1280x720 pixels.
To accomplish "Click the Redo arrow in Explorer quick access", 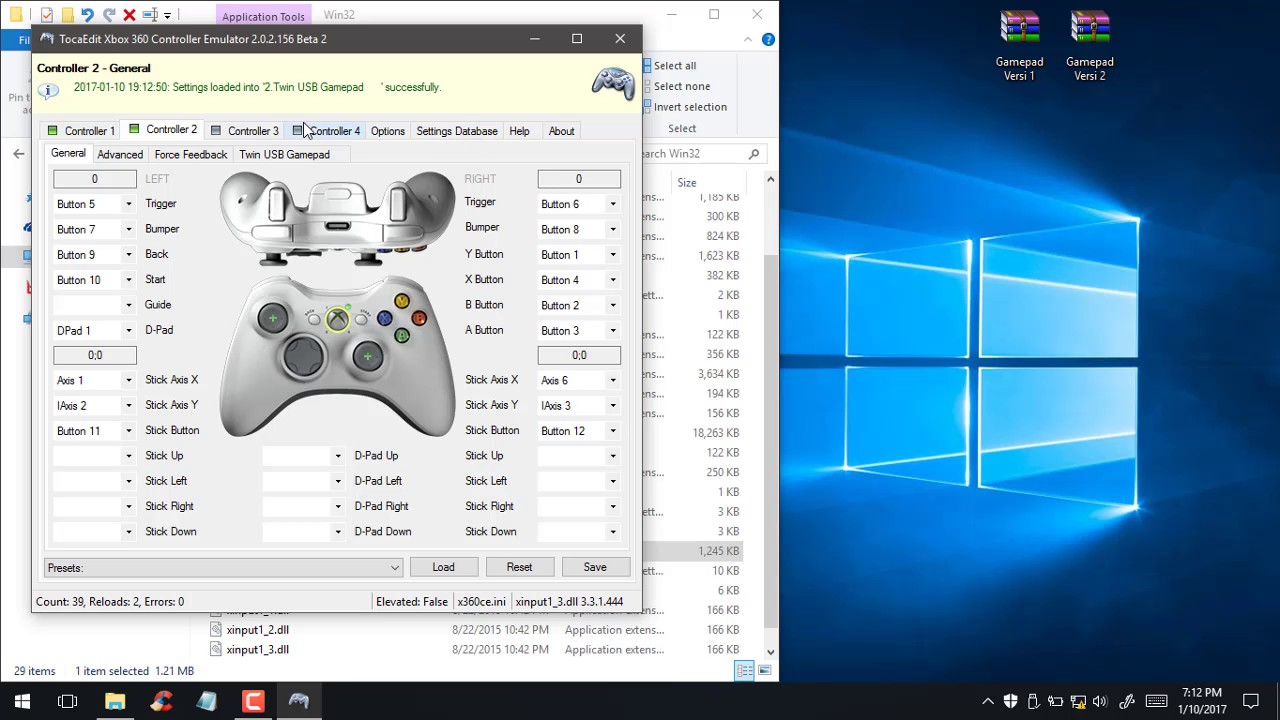I will coord(108,15).
